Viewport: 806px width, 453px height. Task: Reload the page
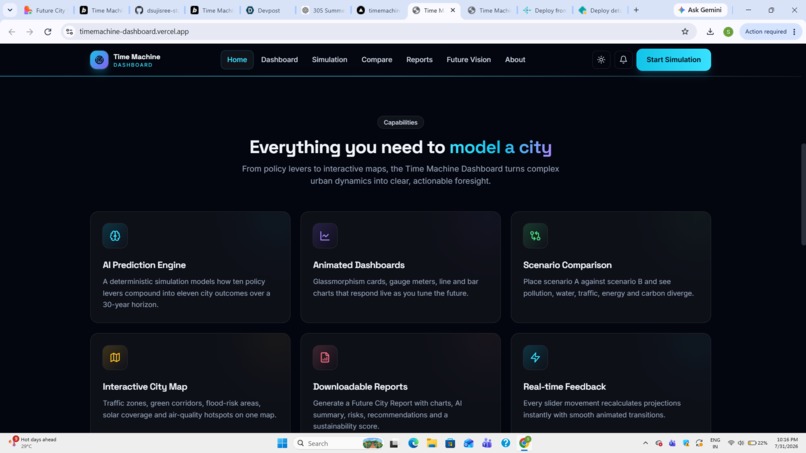(x=48, y=32)
